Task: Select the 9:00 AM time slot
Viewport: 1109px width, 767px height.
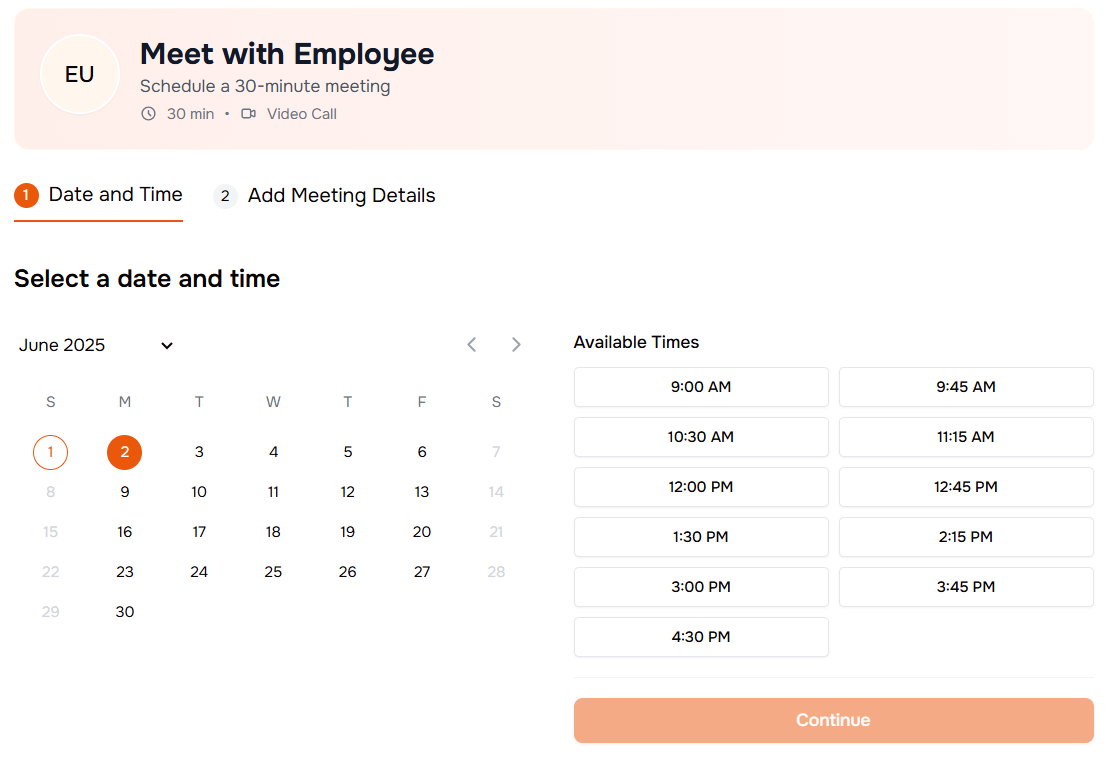Action: coord(701,387)
